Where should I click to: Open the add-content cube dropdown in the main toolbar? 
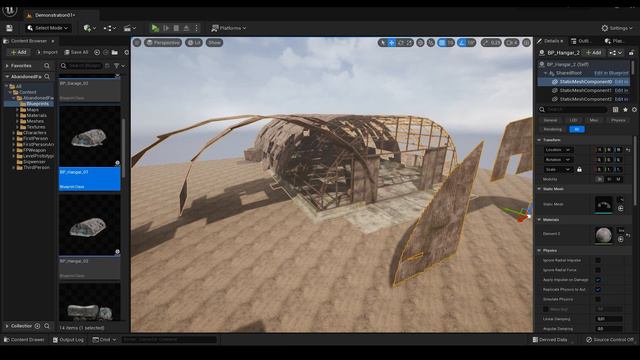[89, 28]
